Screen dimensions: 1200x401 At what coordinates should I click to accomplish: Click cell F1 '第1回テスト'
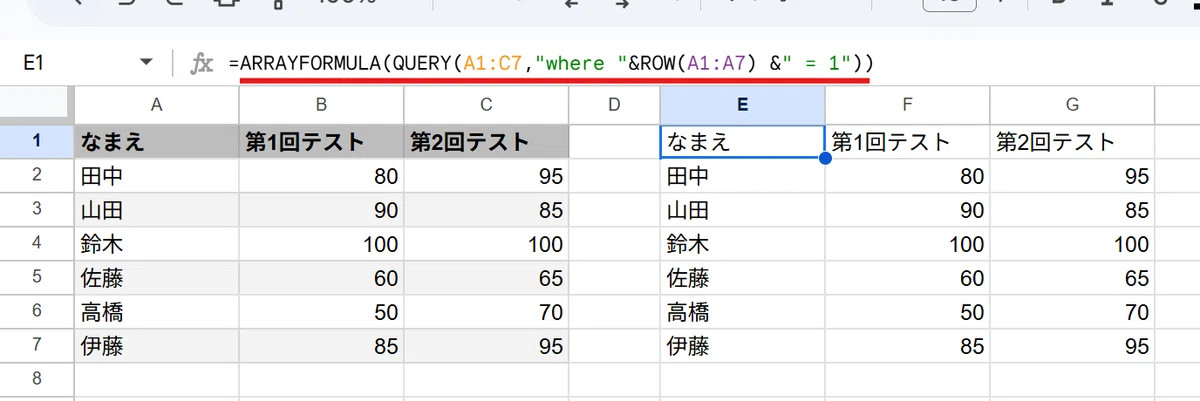(x=908, y=141)
